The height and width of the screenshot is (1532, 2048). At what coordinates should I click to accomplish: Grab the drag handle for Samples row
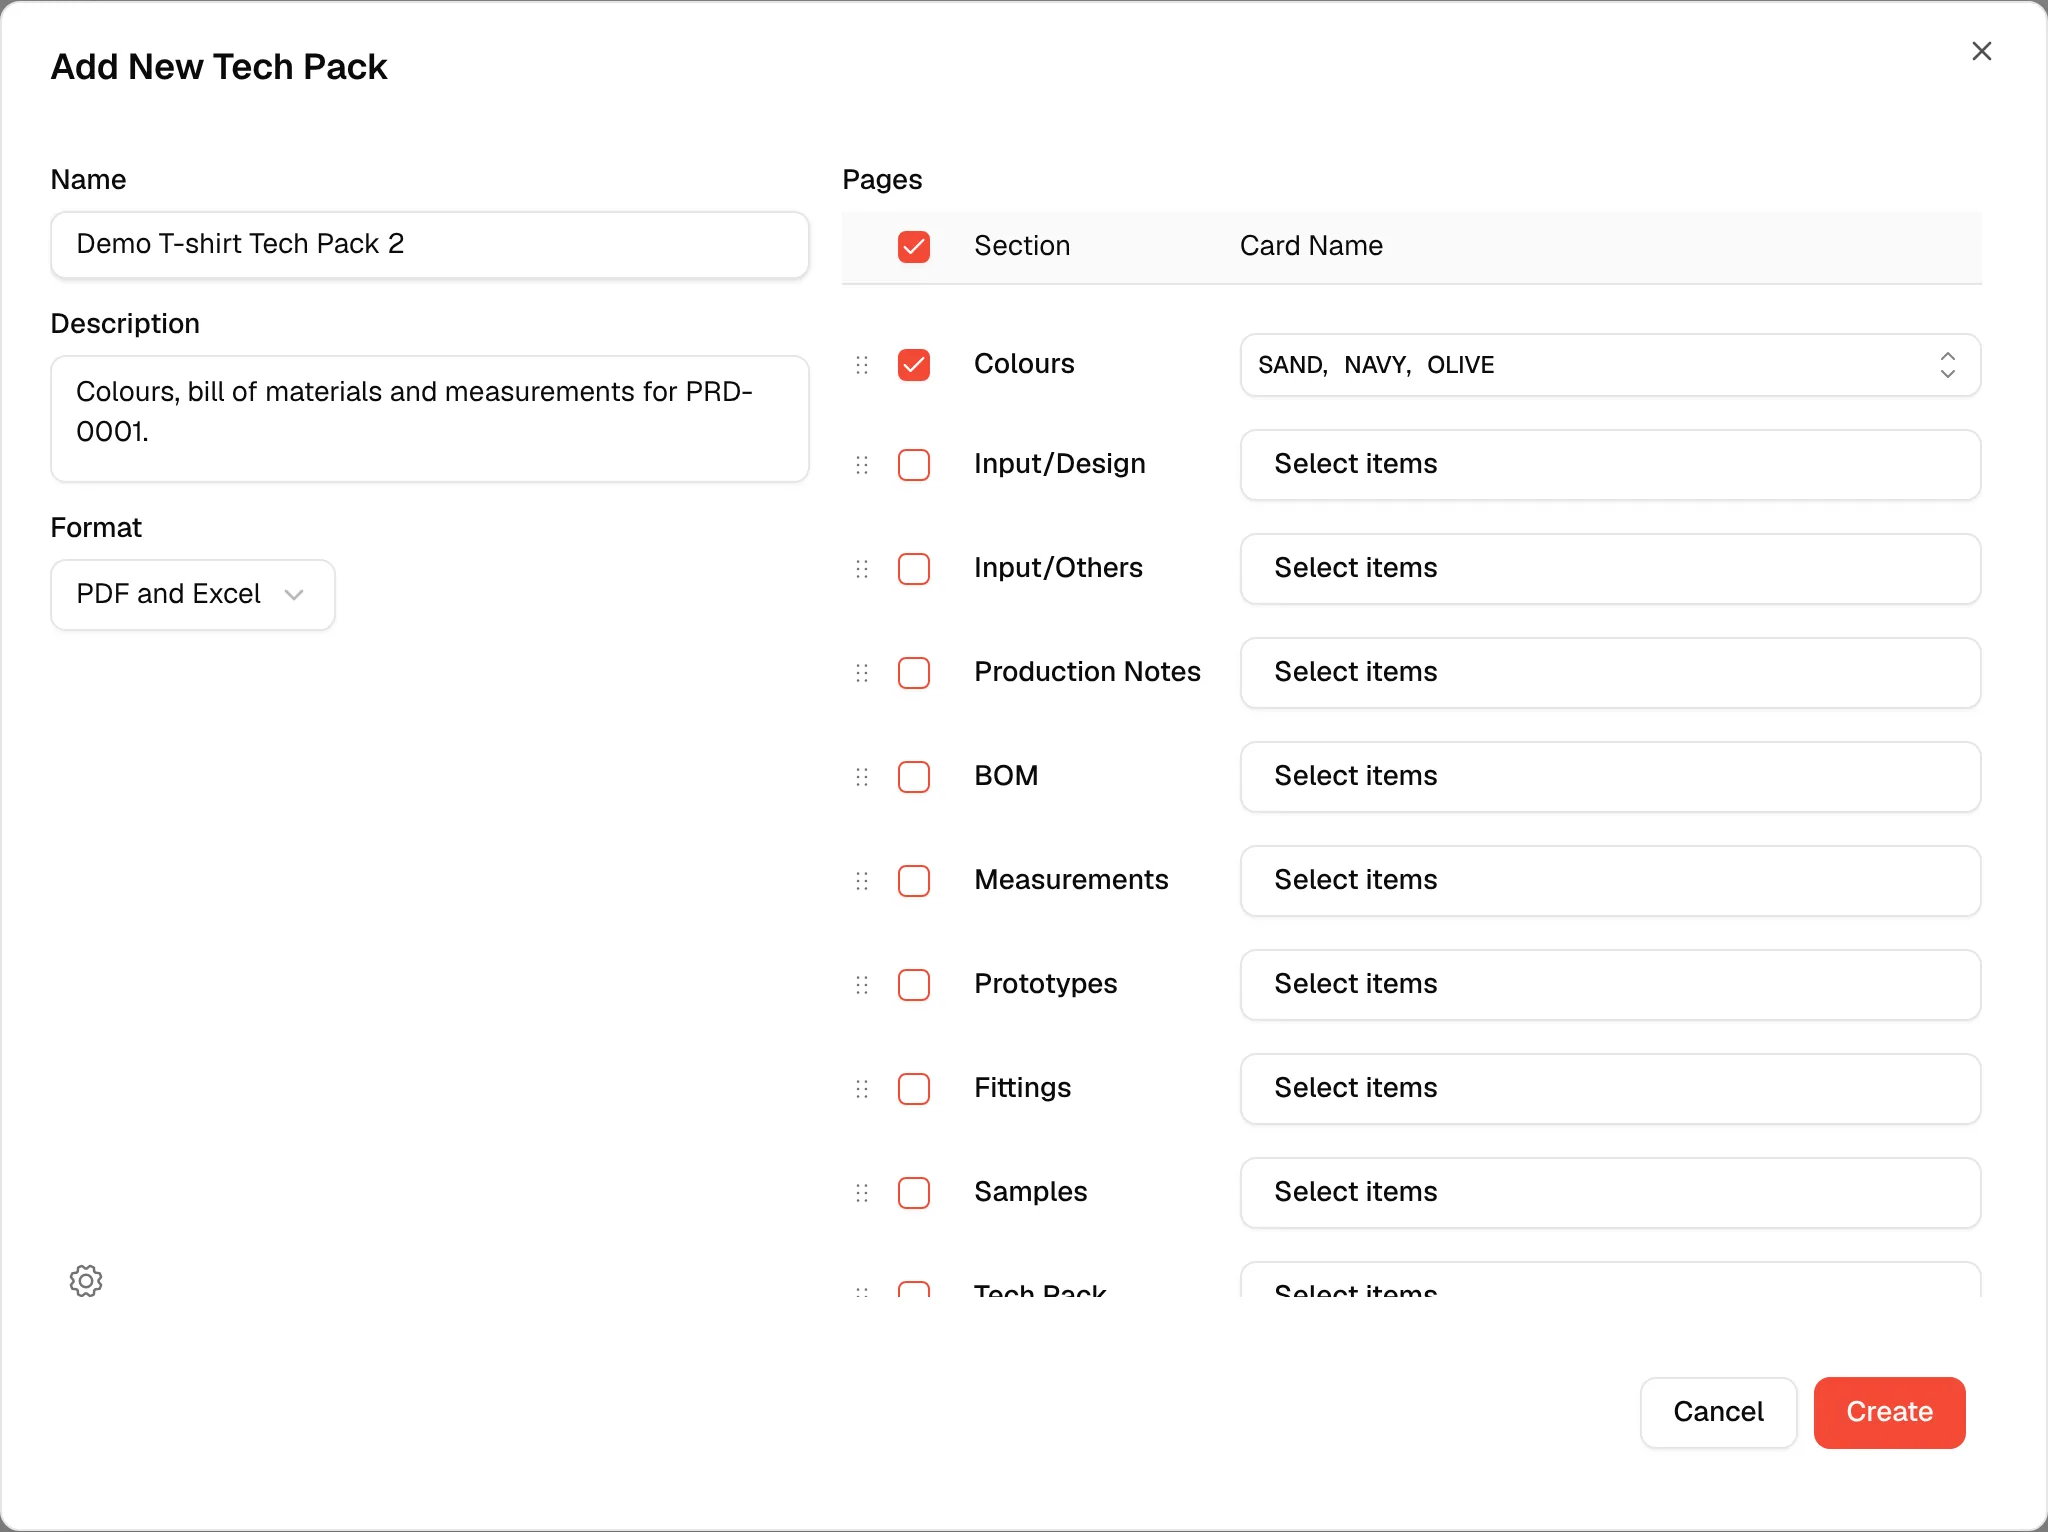[x=862, y=1193]
